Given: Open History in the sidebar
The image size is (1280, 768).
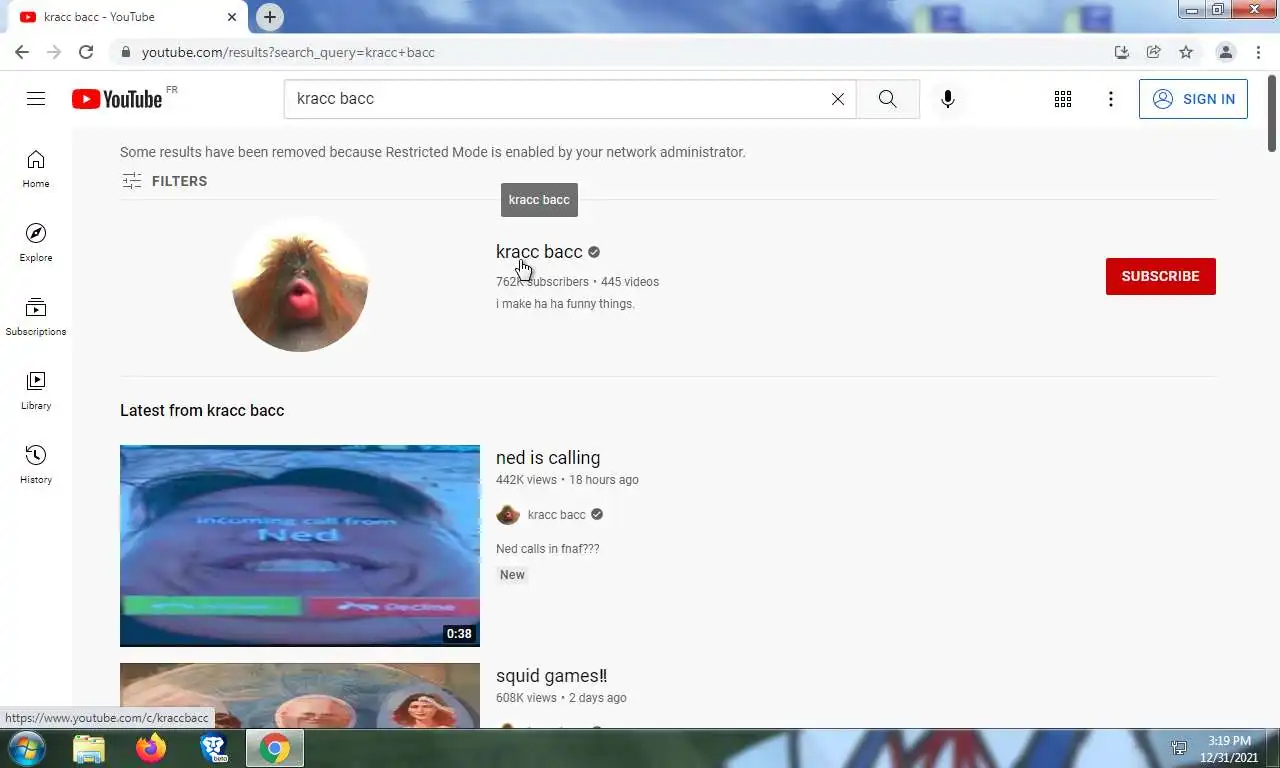Looking at the screenshot, I should pos(36,465).
